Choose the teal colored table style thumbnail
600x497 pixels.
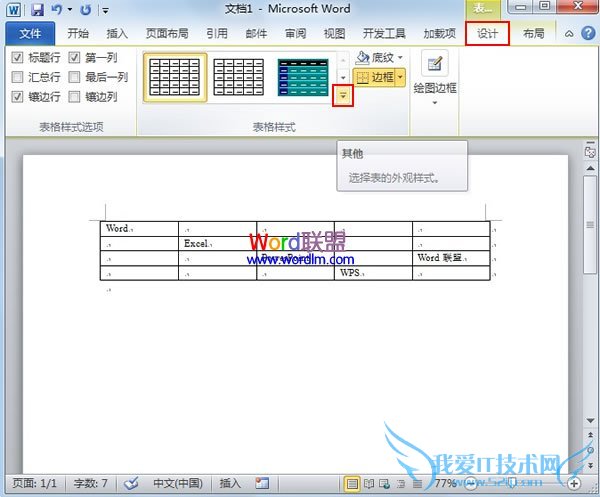[303, 77]
